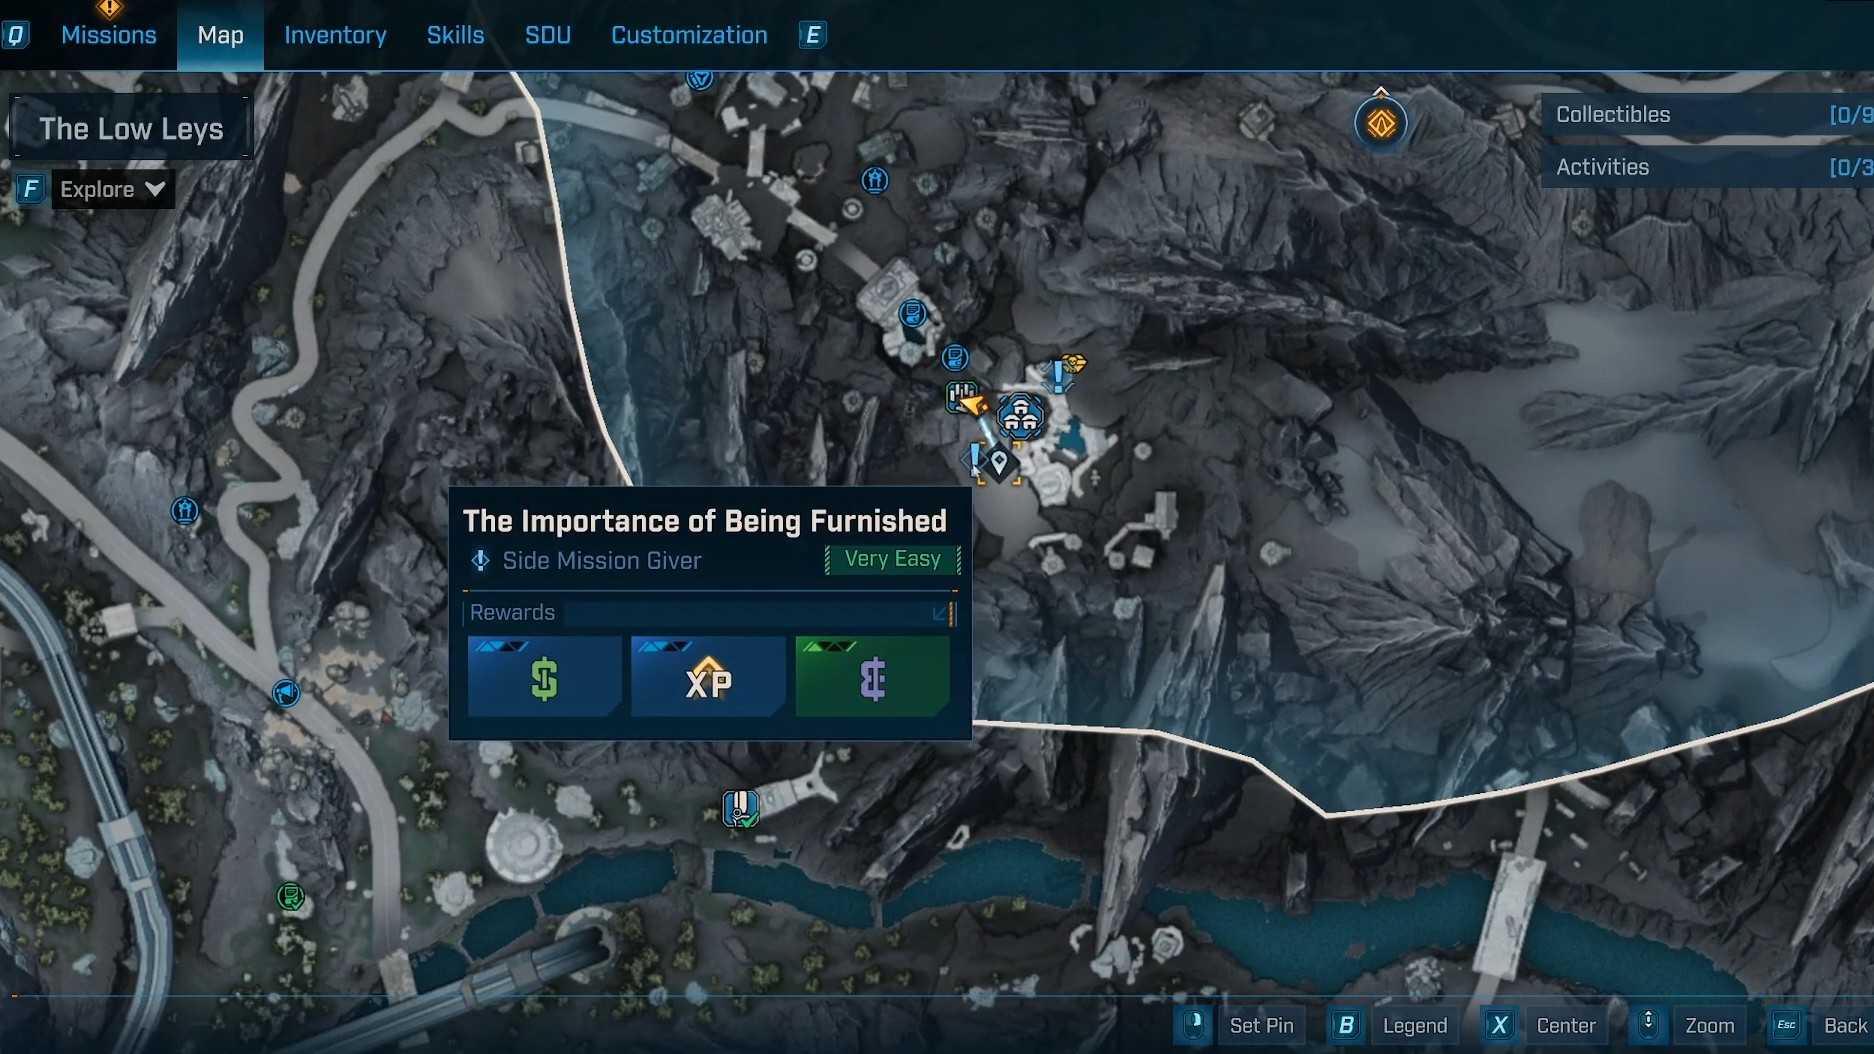
Task: Select the checkmarked icon near the river
Action: click(741, 808)
